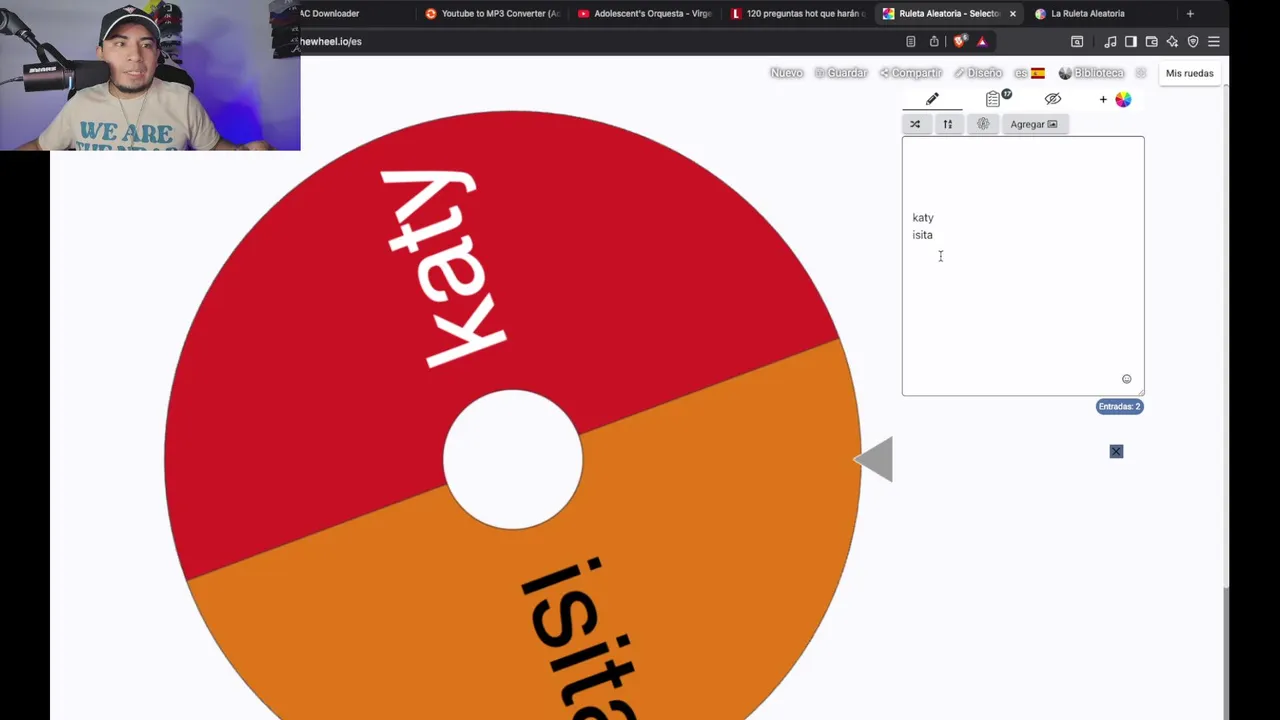This screenshot has height=720, width=1280.
Task: Open the browser hamburger menu
Action: [1214, 41]
